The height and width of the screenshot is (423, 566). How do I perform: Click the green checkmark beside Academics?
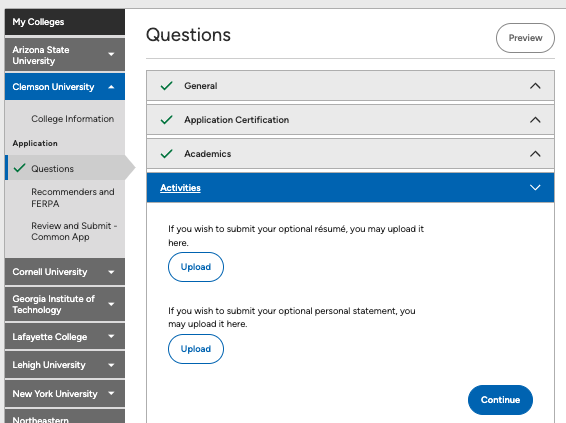[166, 154]
